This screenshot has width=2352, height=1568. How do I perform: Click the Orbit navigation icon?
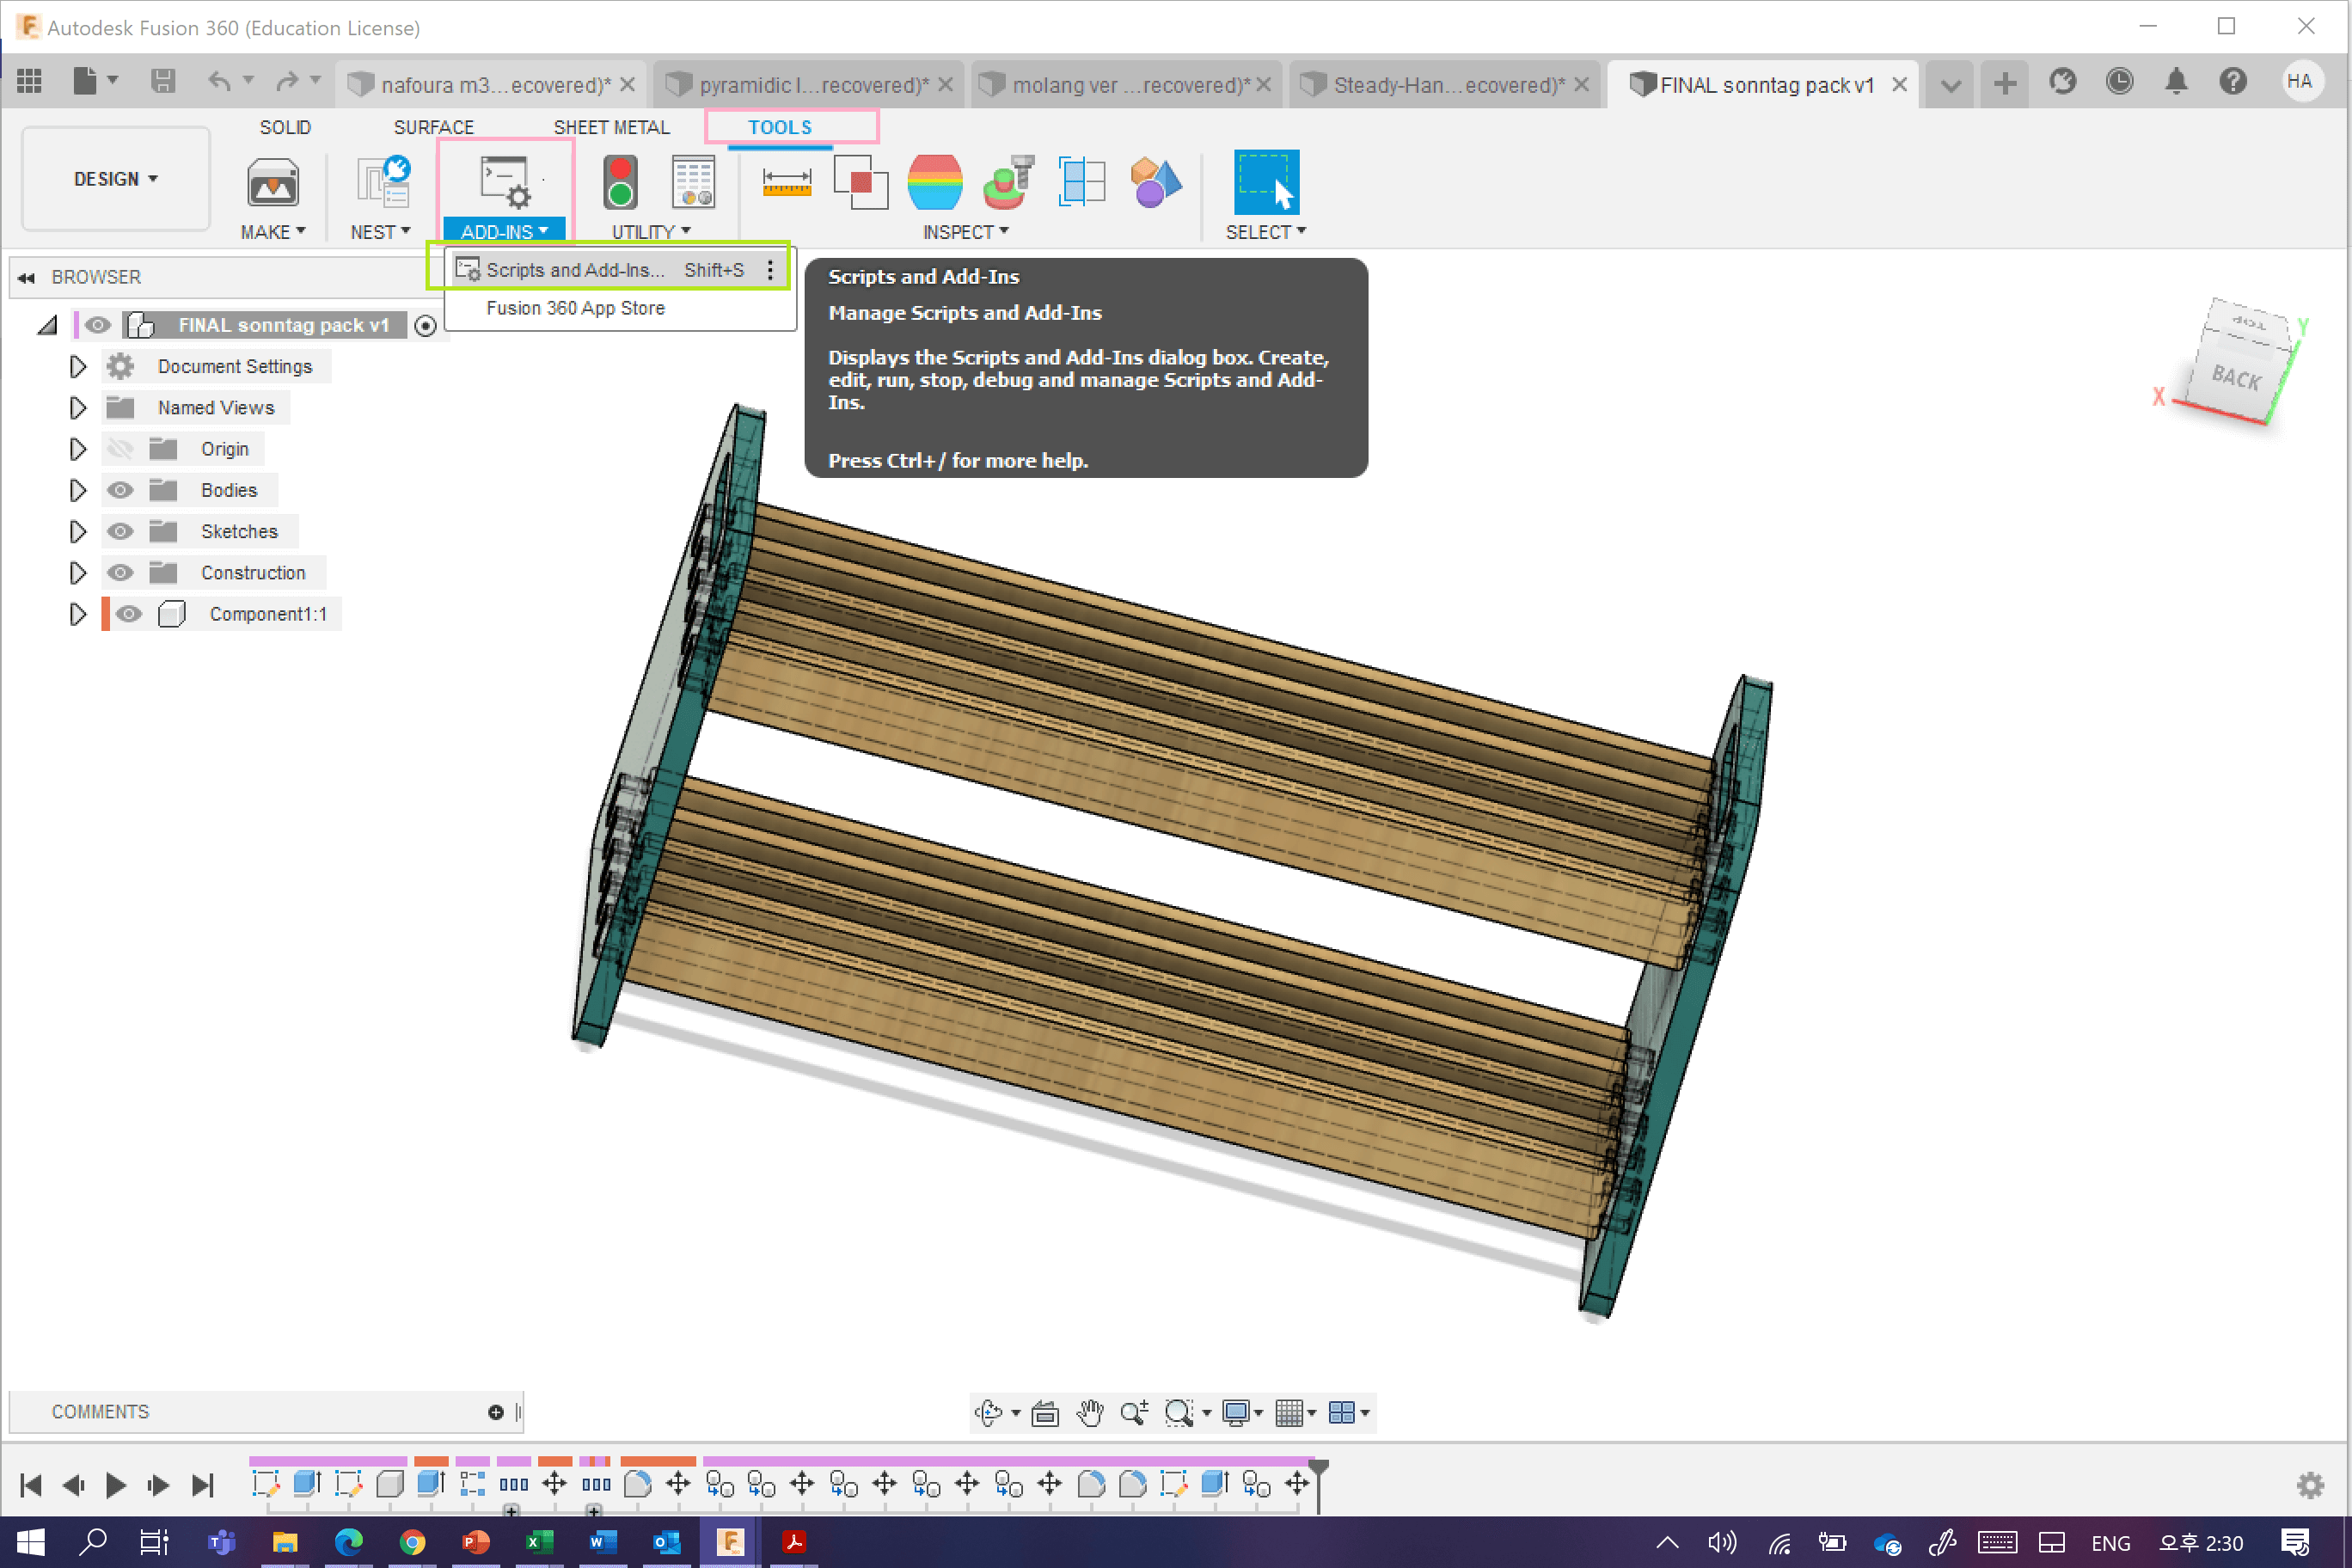click(x=988, y=1412)
